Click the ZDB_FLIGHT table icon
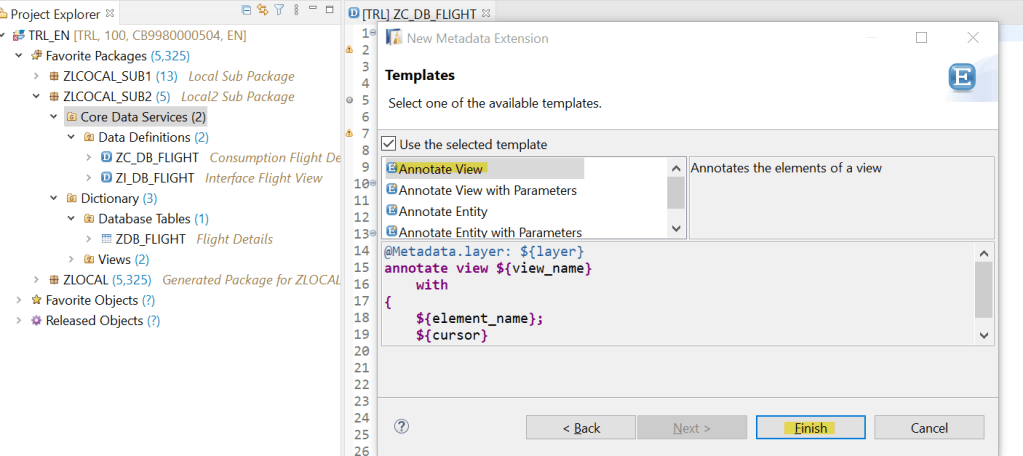This screenshot has width=1023, height=456. (x=107, y=239)
